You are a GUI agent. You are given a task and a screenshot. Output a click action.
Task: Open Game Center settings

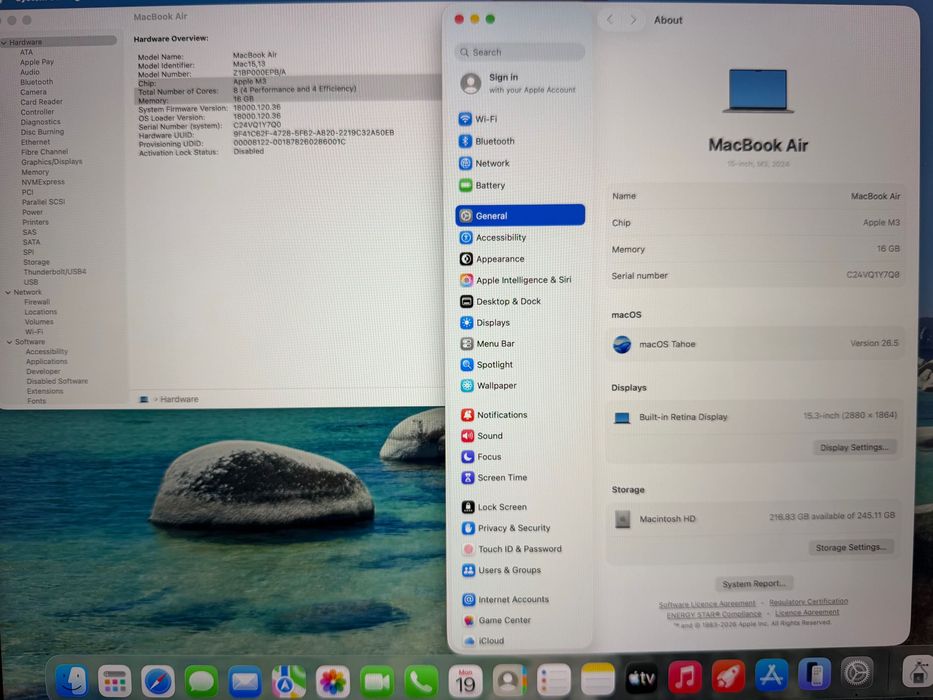(x=521, y=620)
